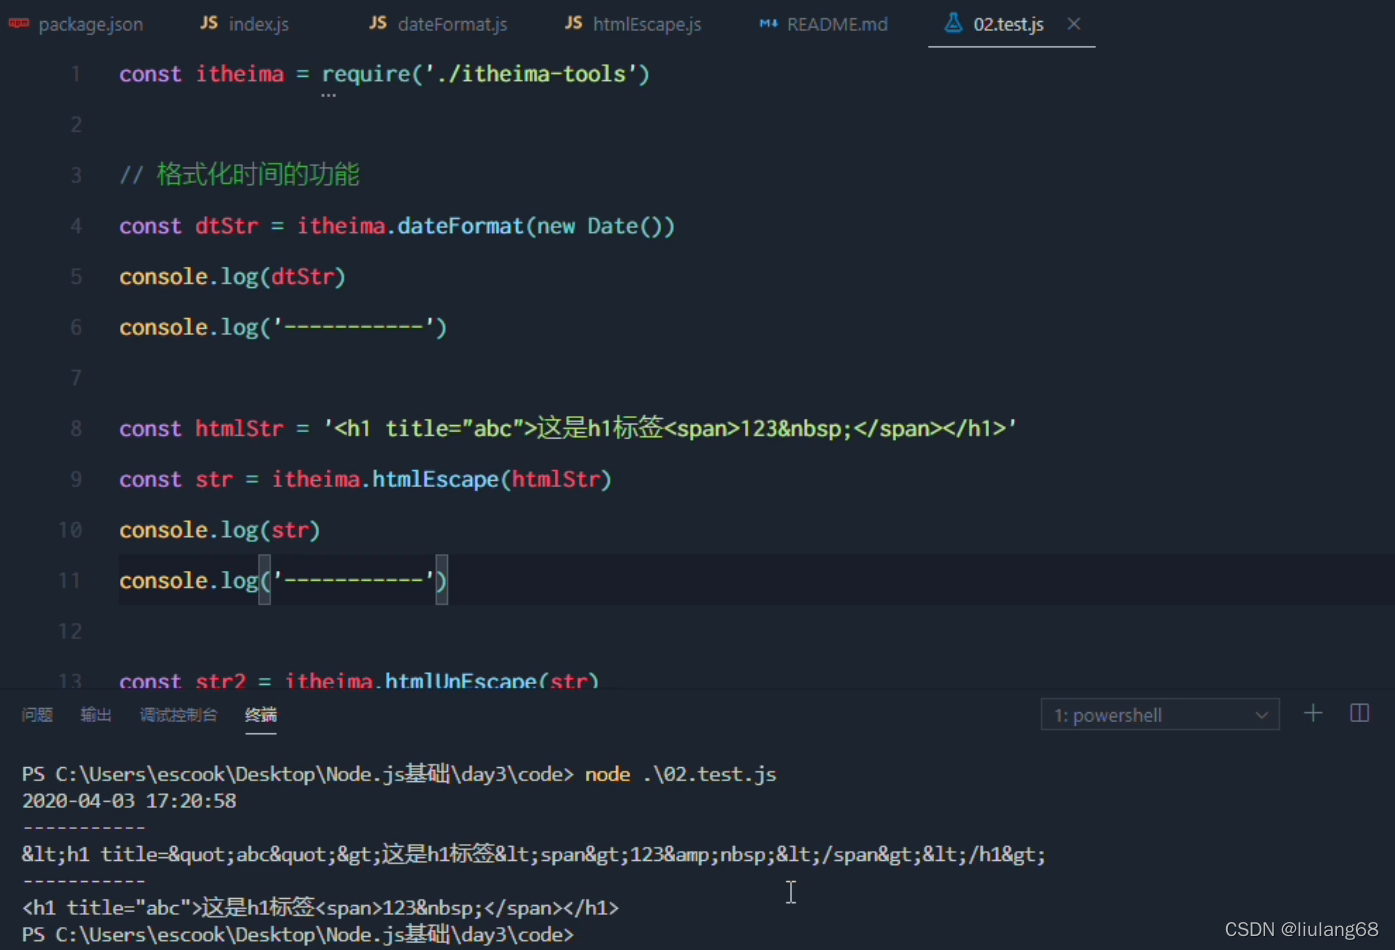Click line number 11 in the gutter
The image size is (1395, 950).
click(70, 581)
